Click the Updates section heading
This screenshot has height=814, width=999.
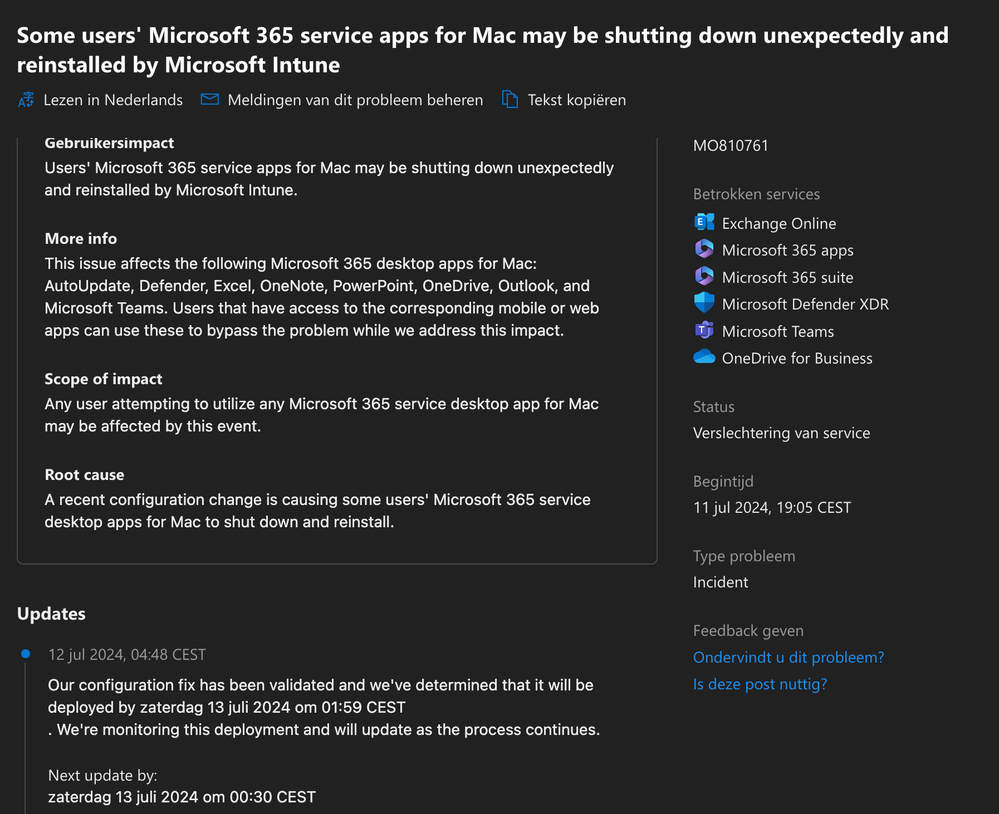[51, 614]
